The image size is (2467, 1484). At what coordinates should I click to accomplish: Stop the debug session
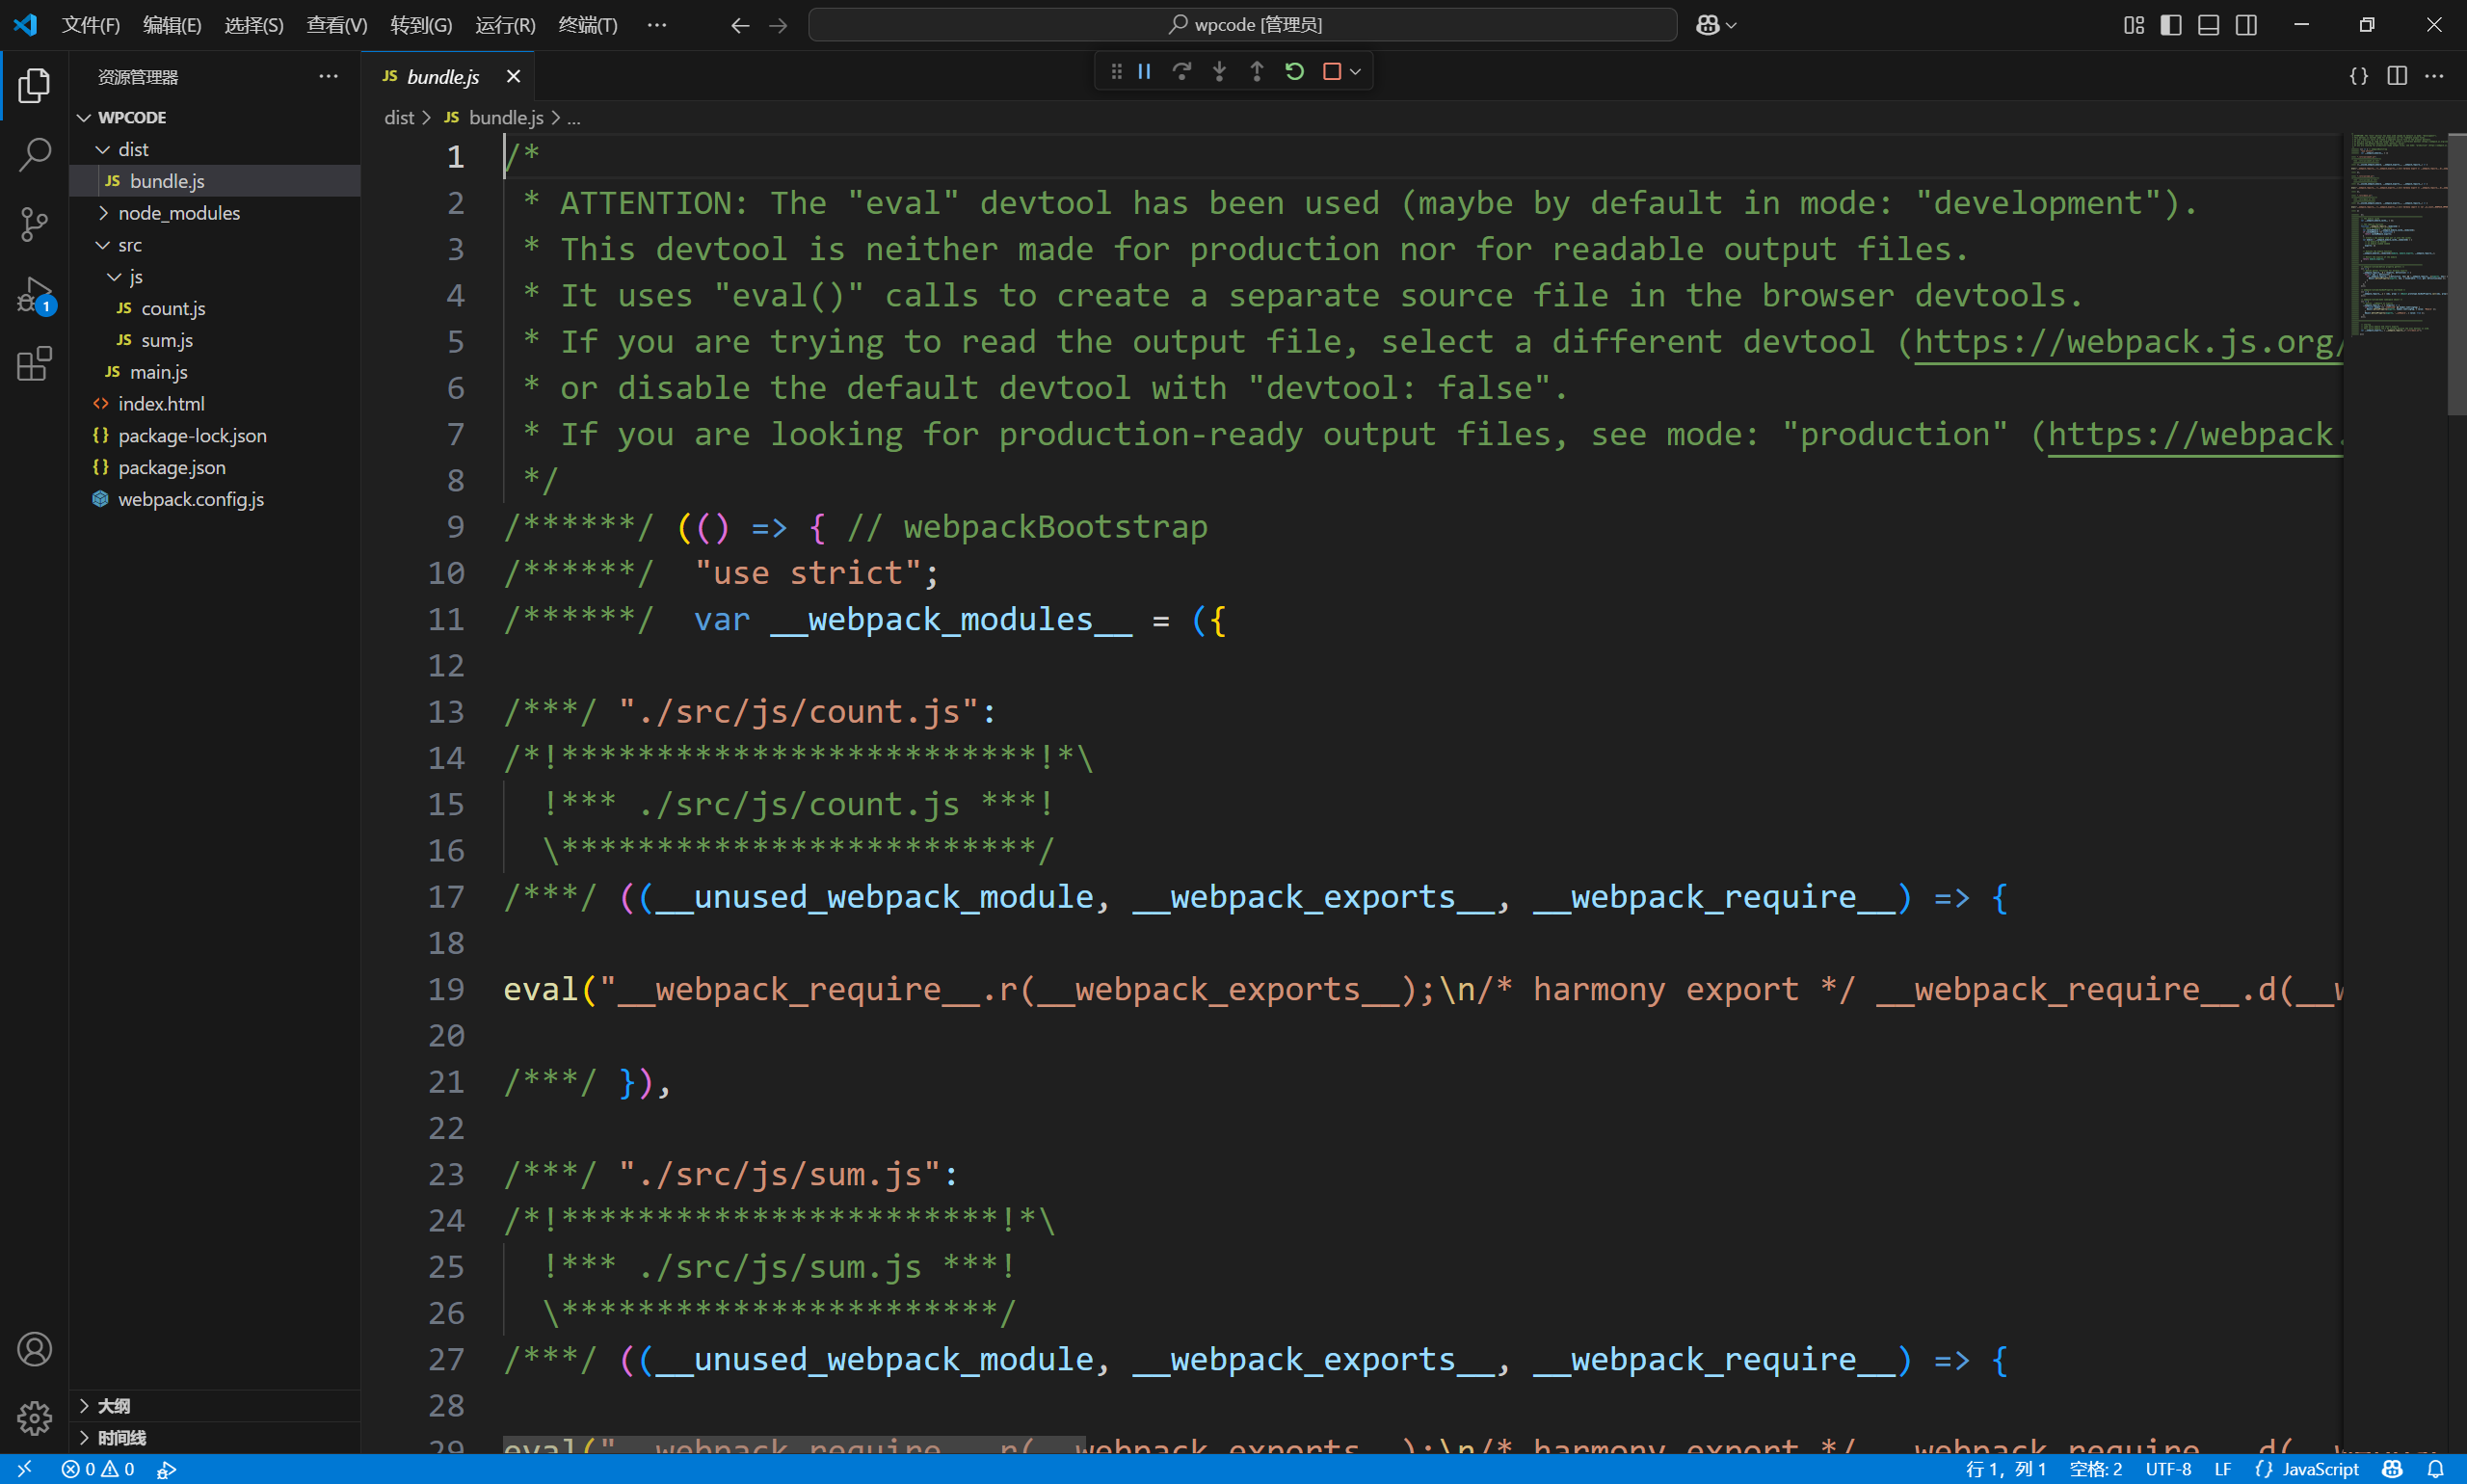click(x=1331, y=71)
